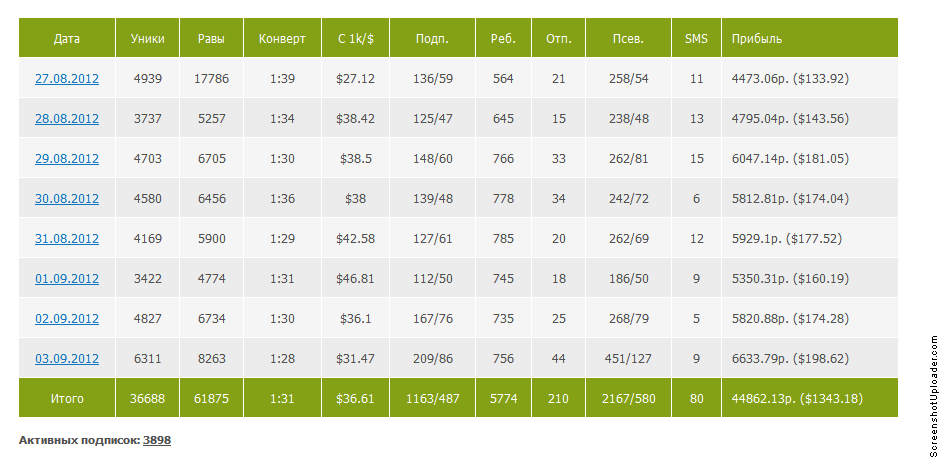Open the 31.08.2012 date link

[67, 239]
